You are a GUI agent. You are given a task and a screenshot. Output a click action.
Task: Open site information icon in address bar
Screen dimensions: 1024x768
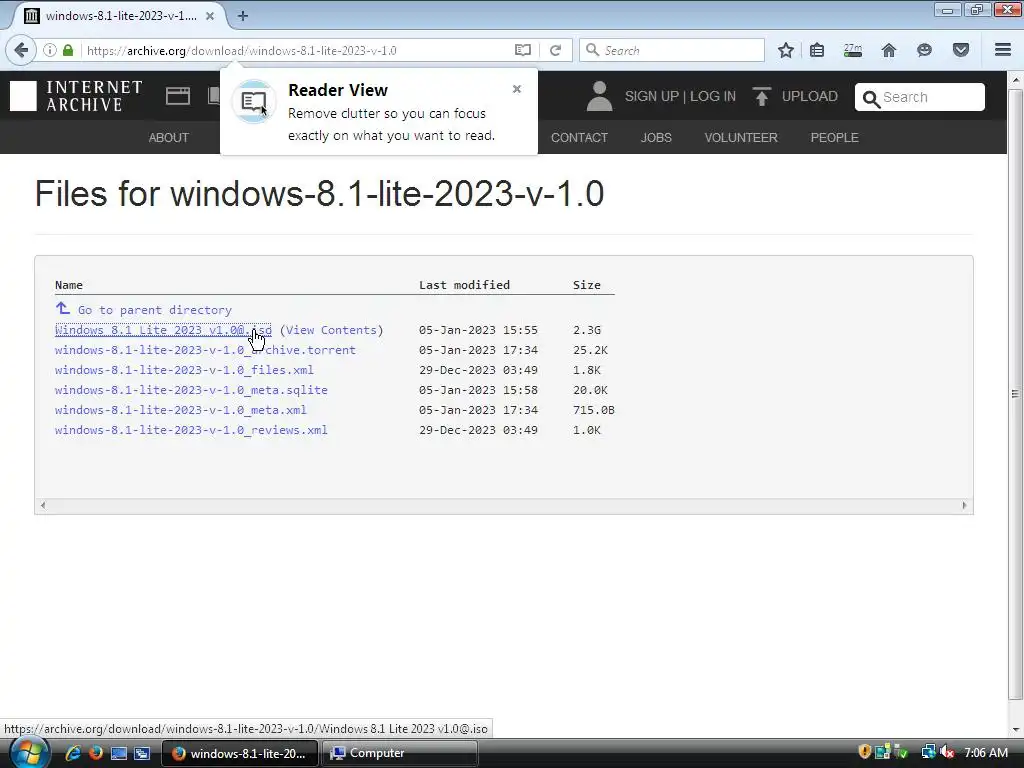coord(50,50)
